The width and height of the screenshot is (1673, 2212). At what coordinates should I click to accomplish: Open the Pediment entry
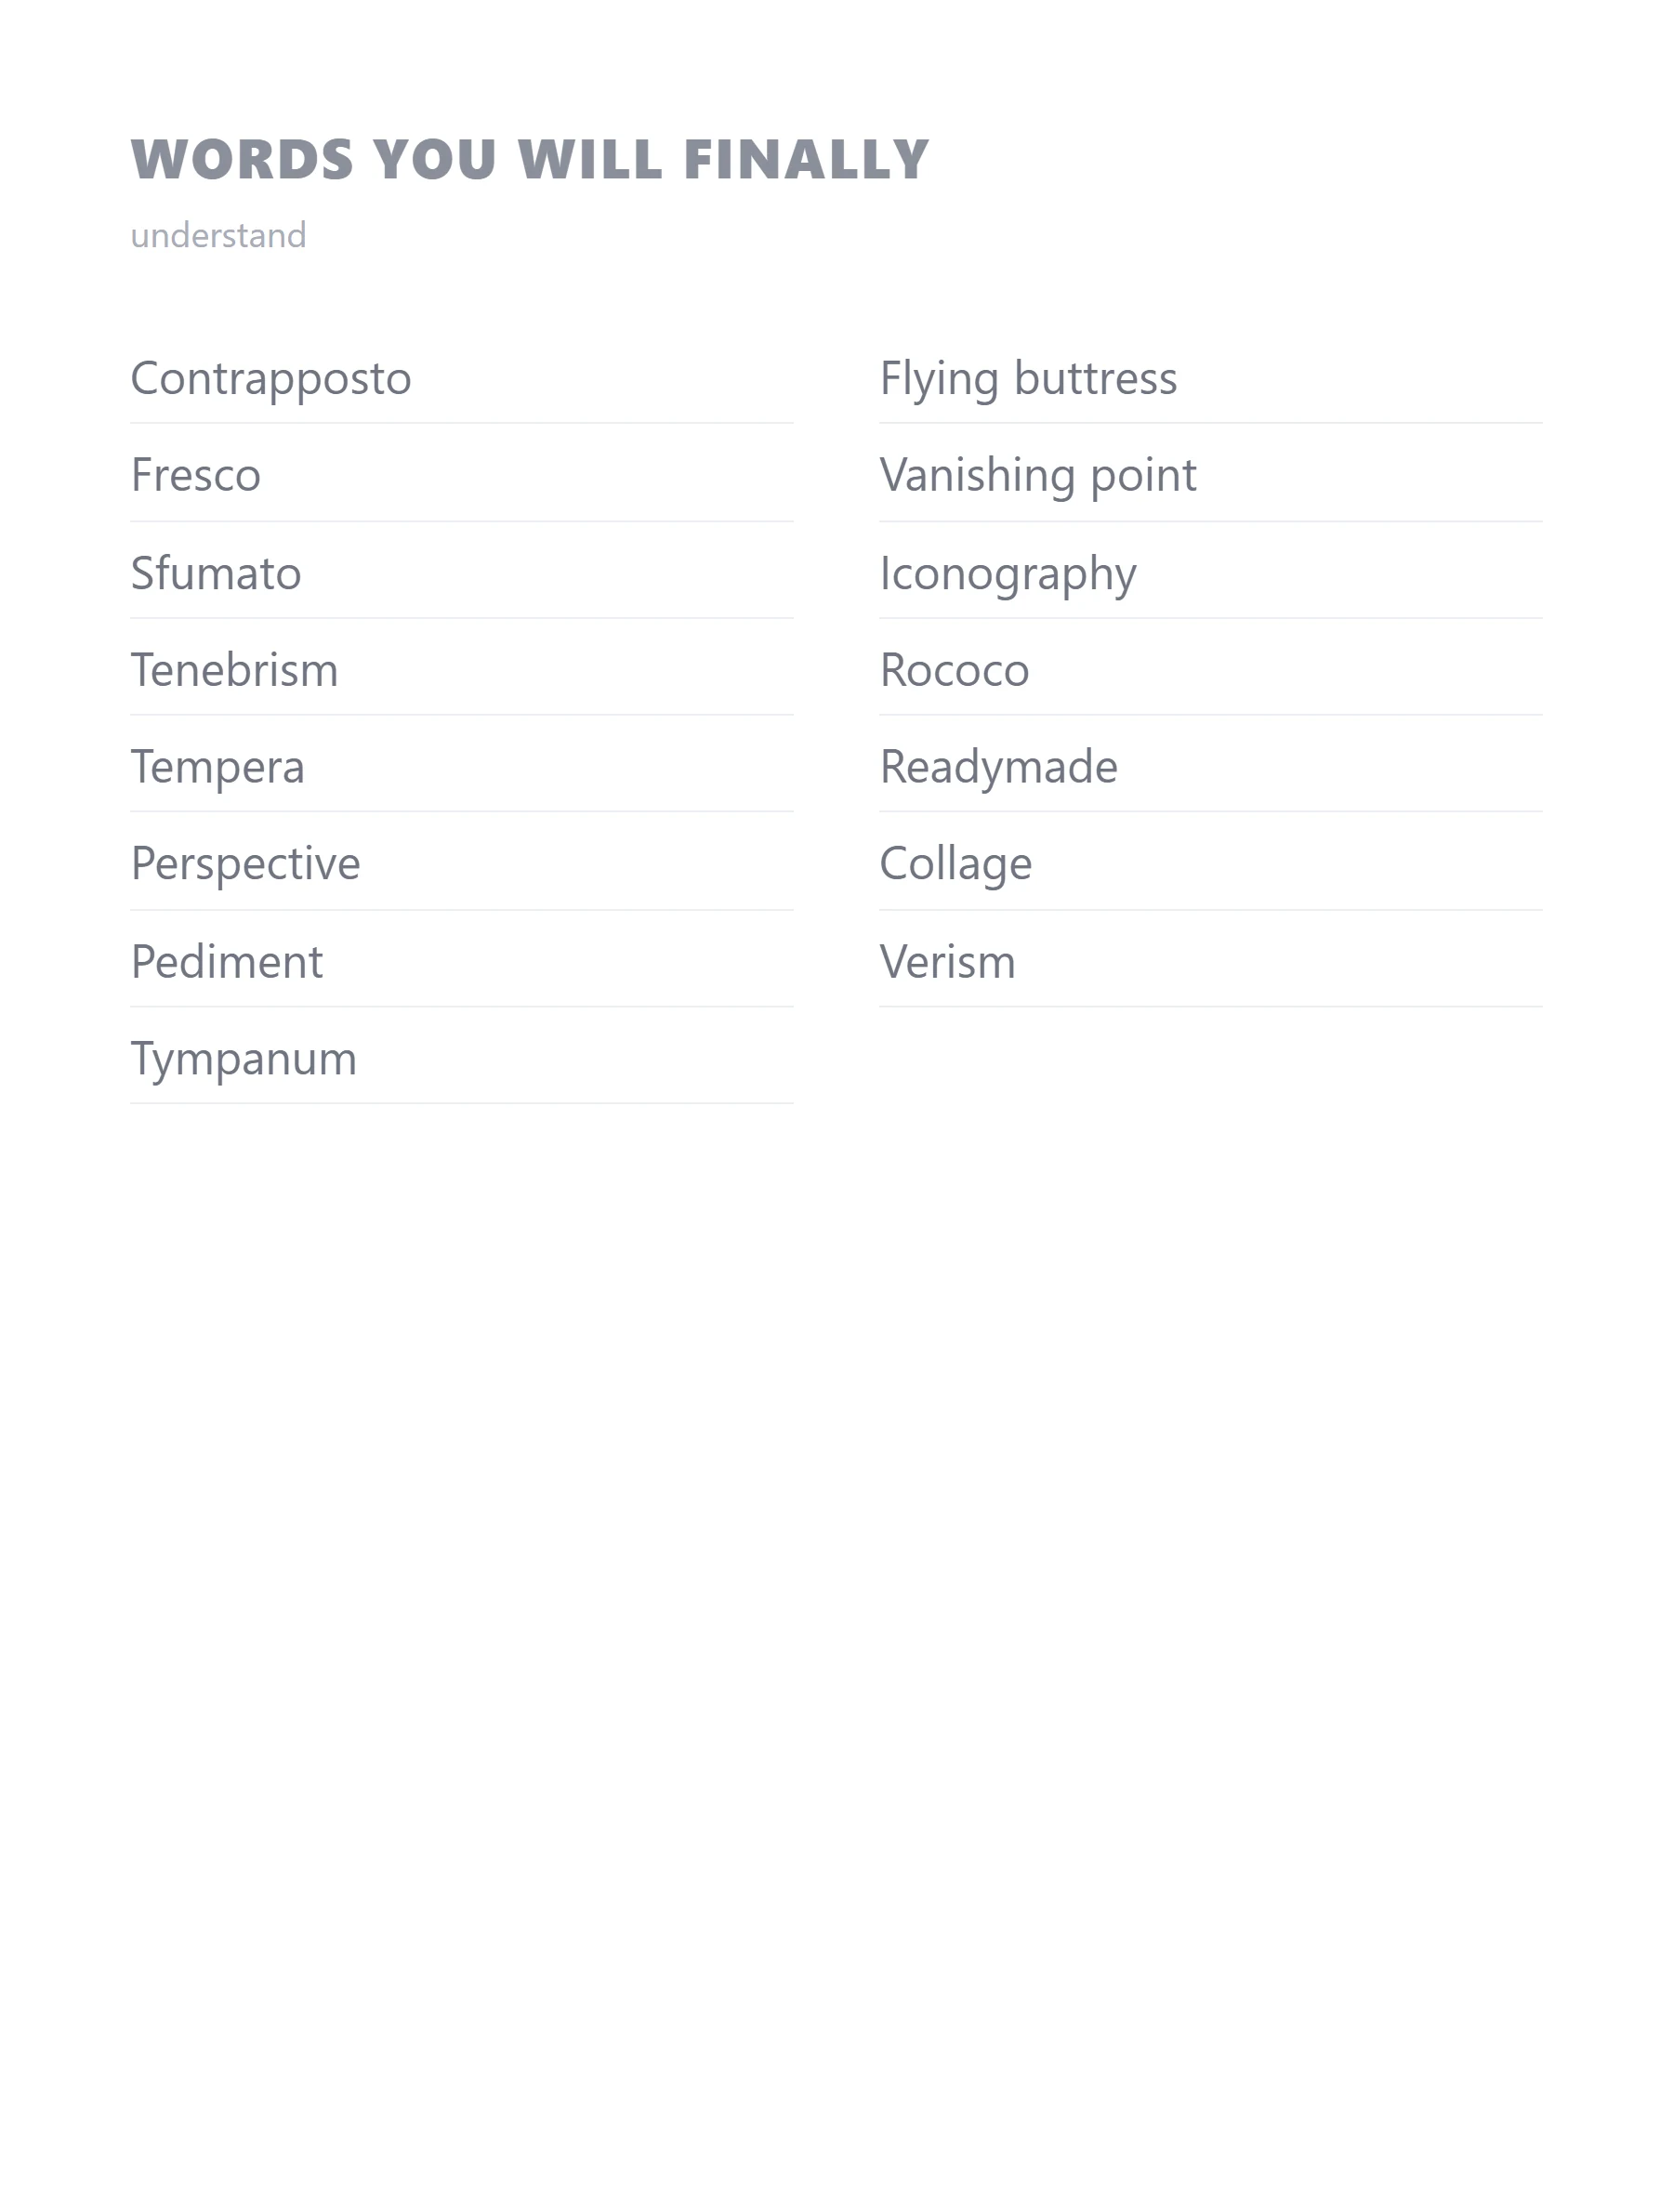[x=227, y=961]
